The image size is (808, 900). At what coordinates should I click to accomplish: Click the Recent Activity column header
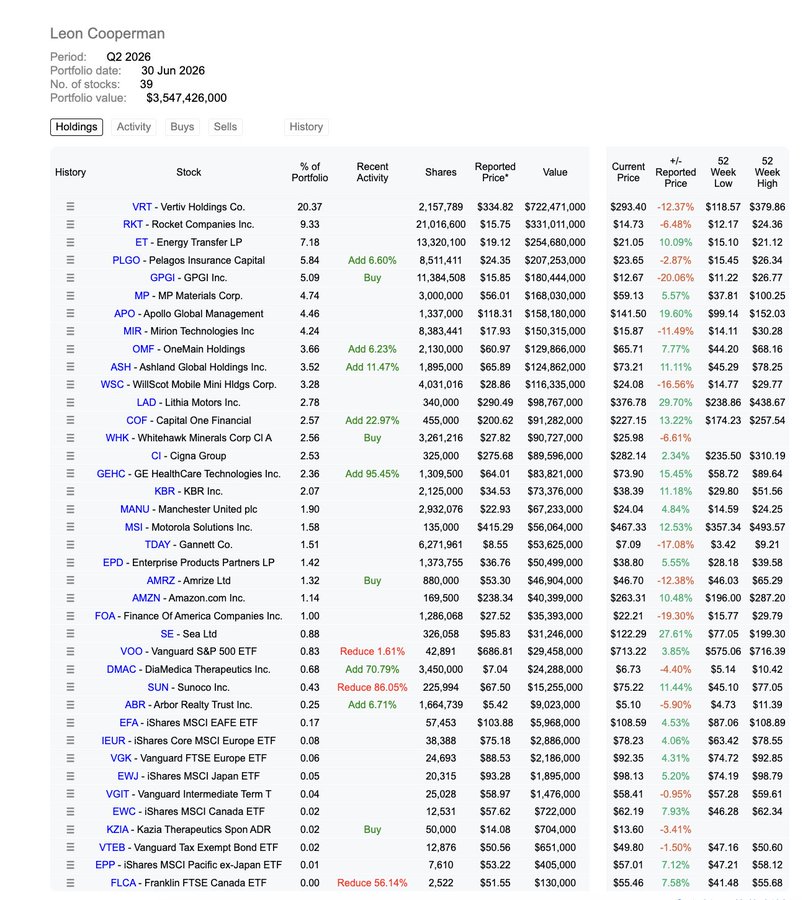tap(372, 172)
